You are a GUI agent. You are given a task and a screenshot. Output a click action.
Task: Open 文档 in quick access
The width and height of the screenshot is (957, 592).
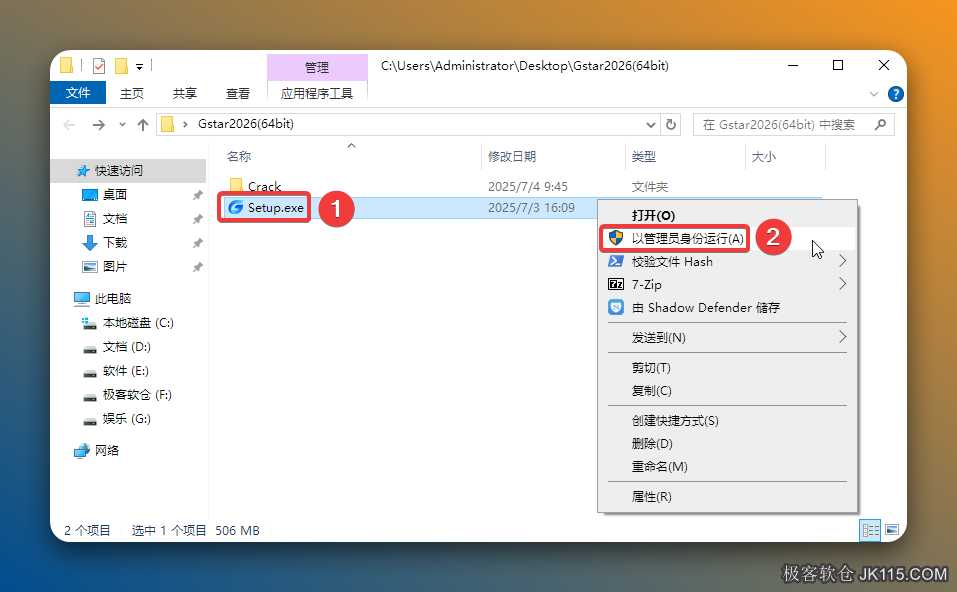pos(115,218)
